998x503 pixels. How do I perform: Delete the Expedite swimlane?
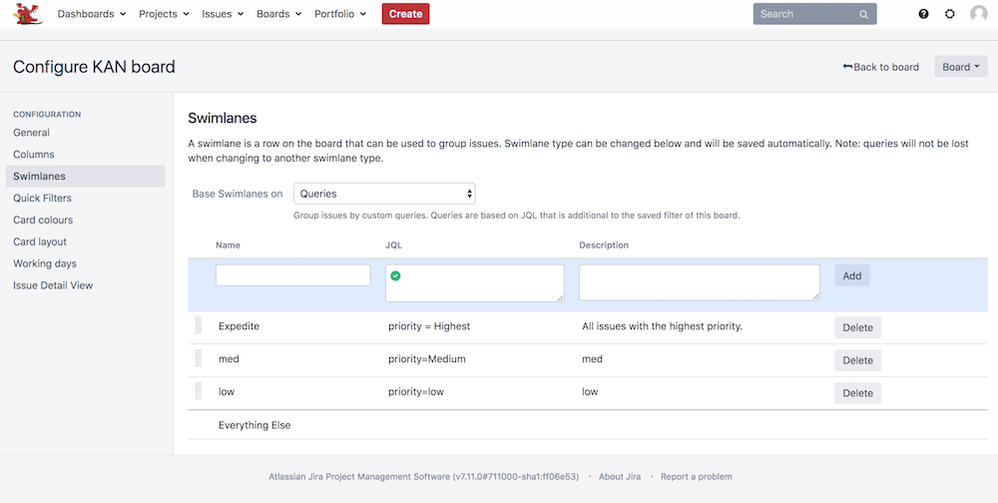click(858, 327)
